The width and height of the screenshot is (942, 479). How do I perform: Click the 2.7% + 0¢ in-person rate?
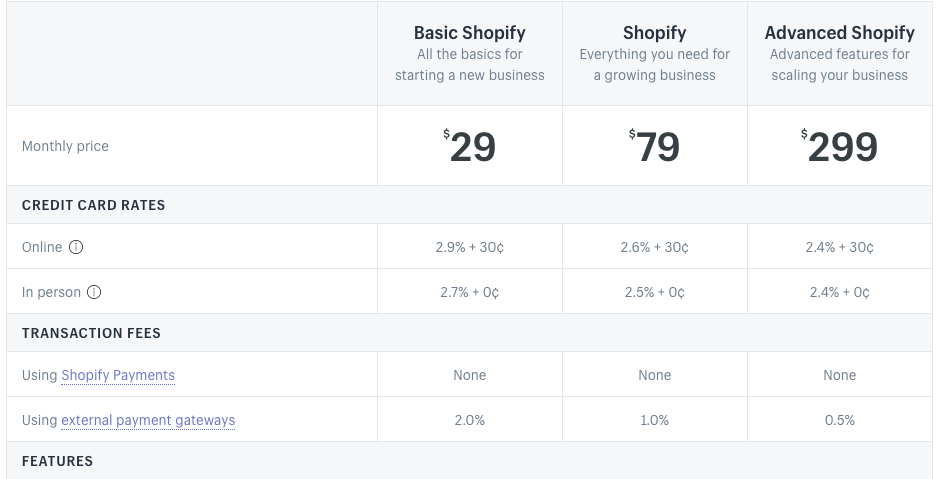coord(470,292)
